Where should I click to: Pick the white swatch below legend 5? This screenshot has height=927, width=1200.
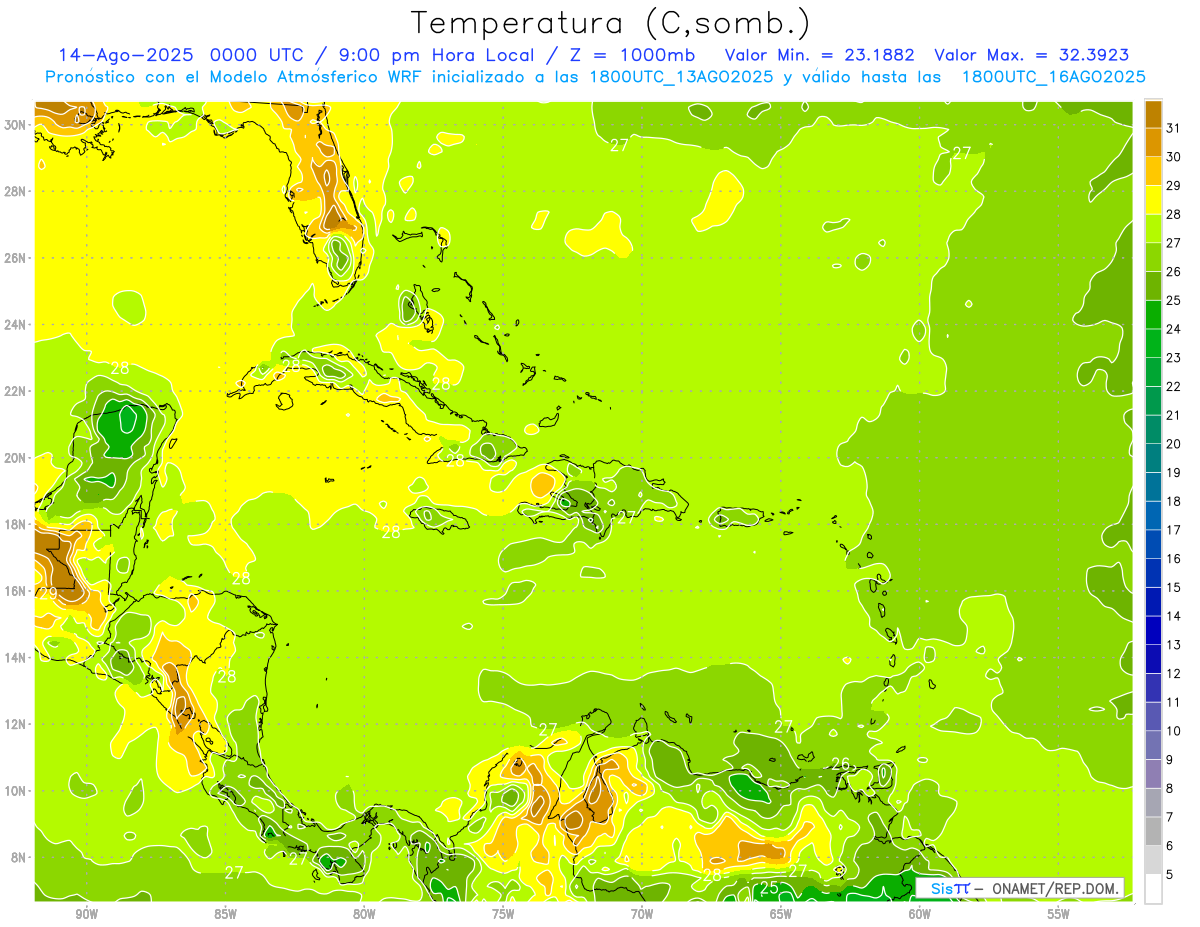(1153, 889)
